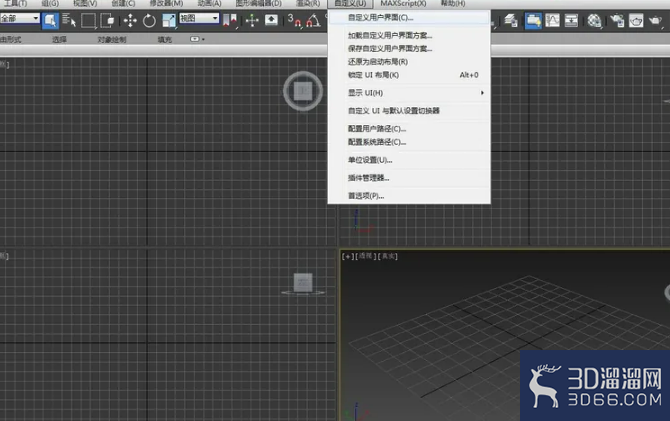Open the 视图(V) menu
Image resolution: width=670 pixels, height=421 pixels.
pos(85,3)
